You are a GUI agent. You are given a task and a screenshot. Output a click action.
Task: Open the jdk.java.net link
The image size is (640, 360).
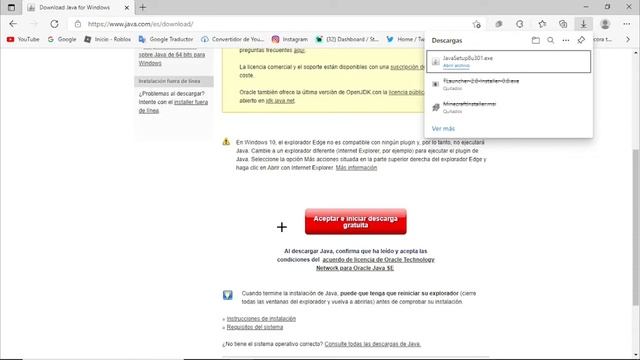pos(280,101)
